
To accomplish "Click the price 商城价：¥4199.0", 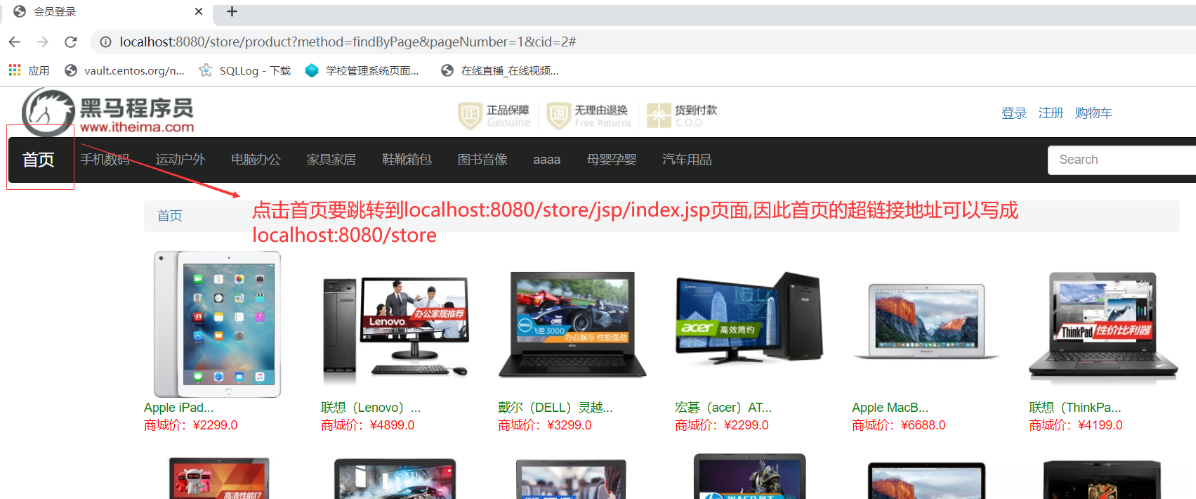I will (x=1075, y=425).
